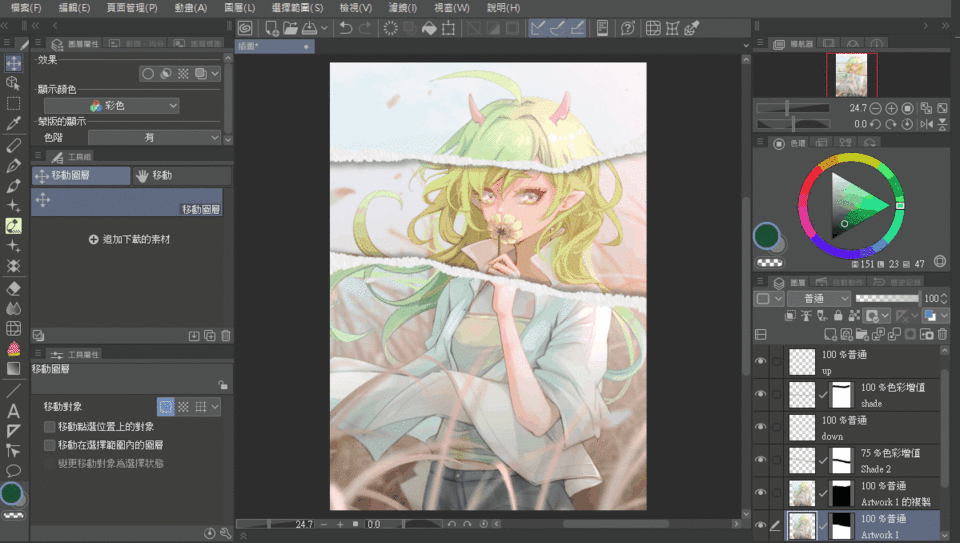Select the Eraser tool
The width and height of the screenshot is (960, 543).
pos(13,288)
